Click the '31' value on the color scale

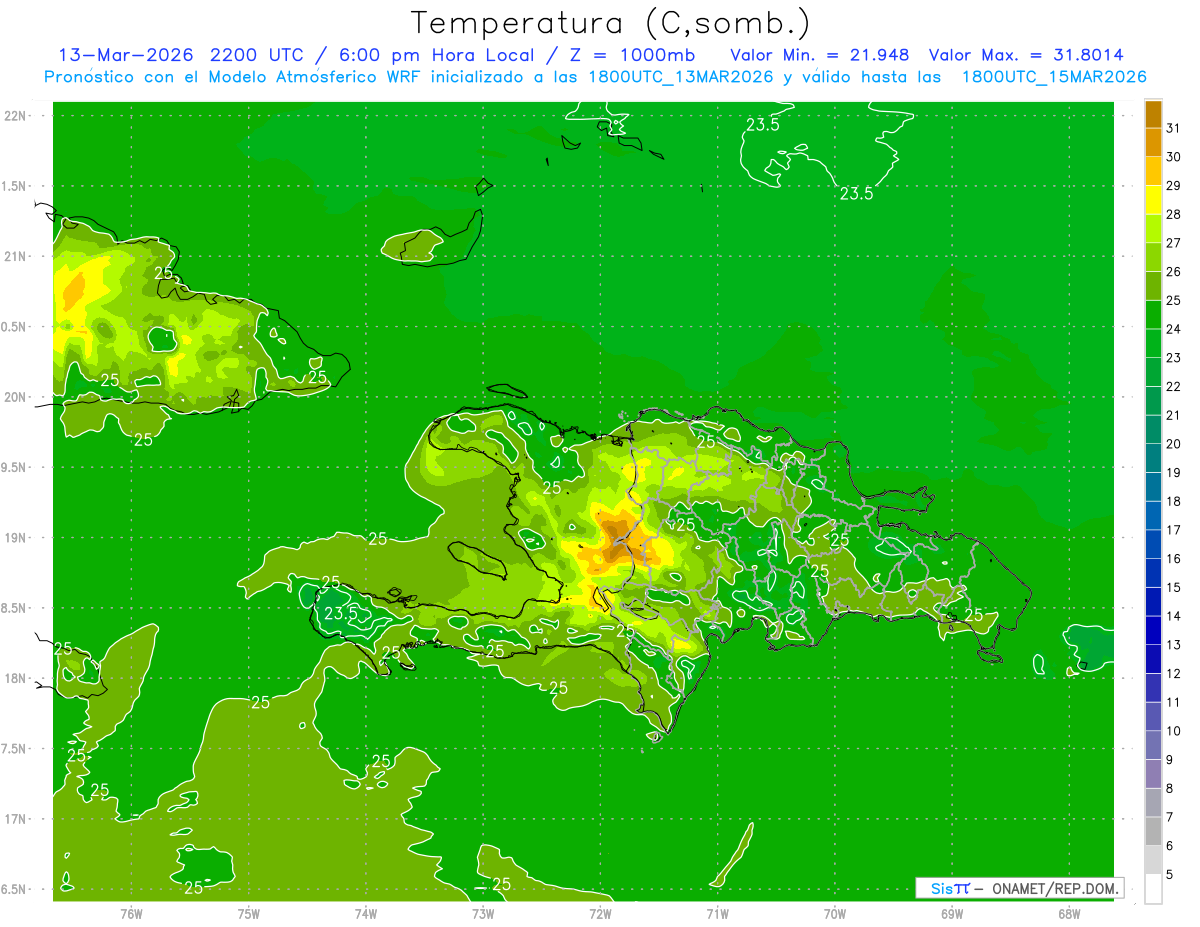pos(1174,128)
